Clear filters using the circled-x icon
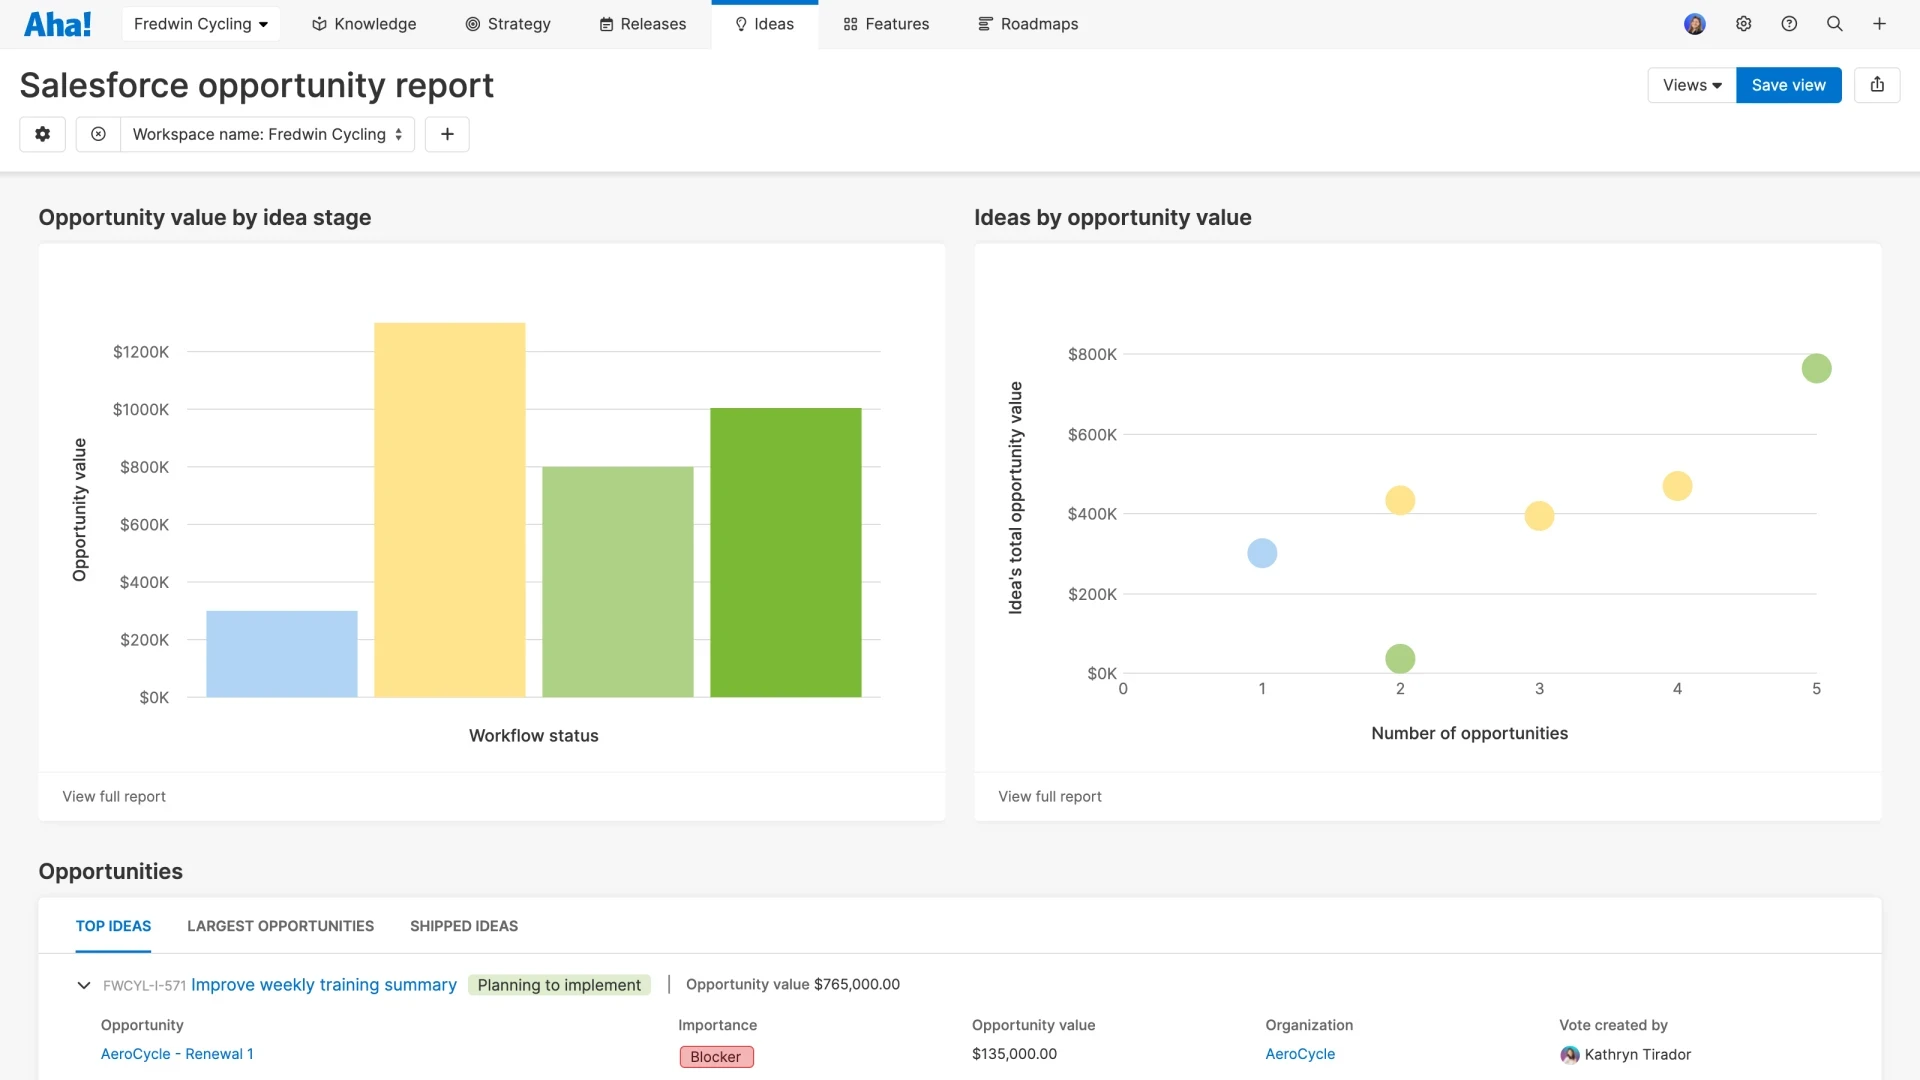This screenshot has height=1080, width=1920. coord(98,134)
